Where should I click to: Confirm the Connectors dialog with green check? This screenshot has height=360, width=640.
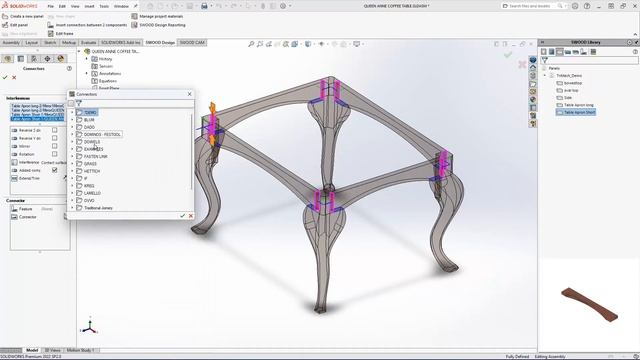click(x=182, y=216)
